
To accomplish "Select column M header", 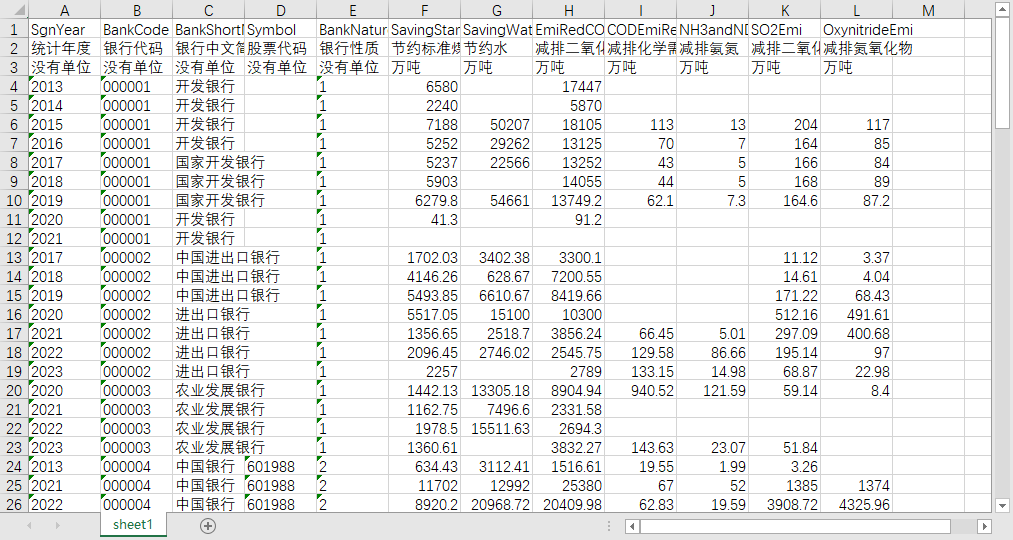I will 928,10.
